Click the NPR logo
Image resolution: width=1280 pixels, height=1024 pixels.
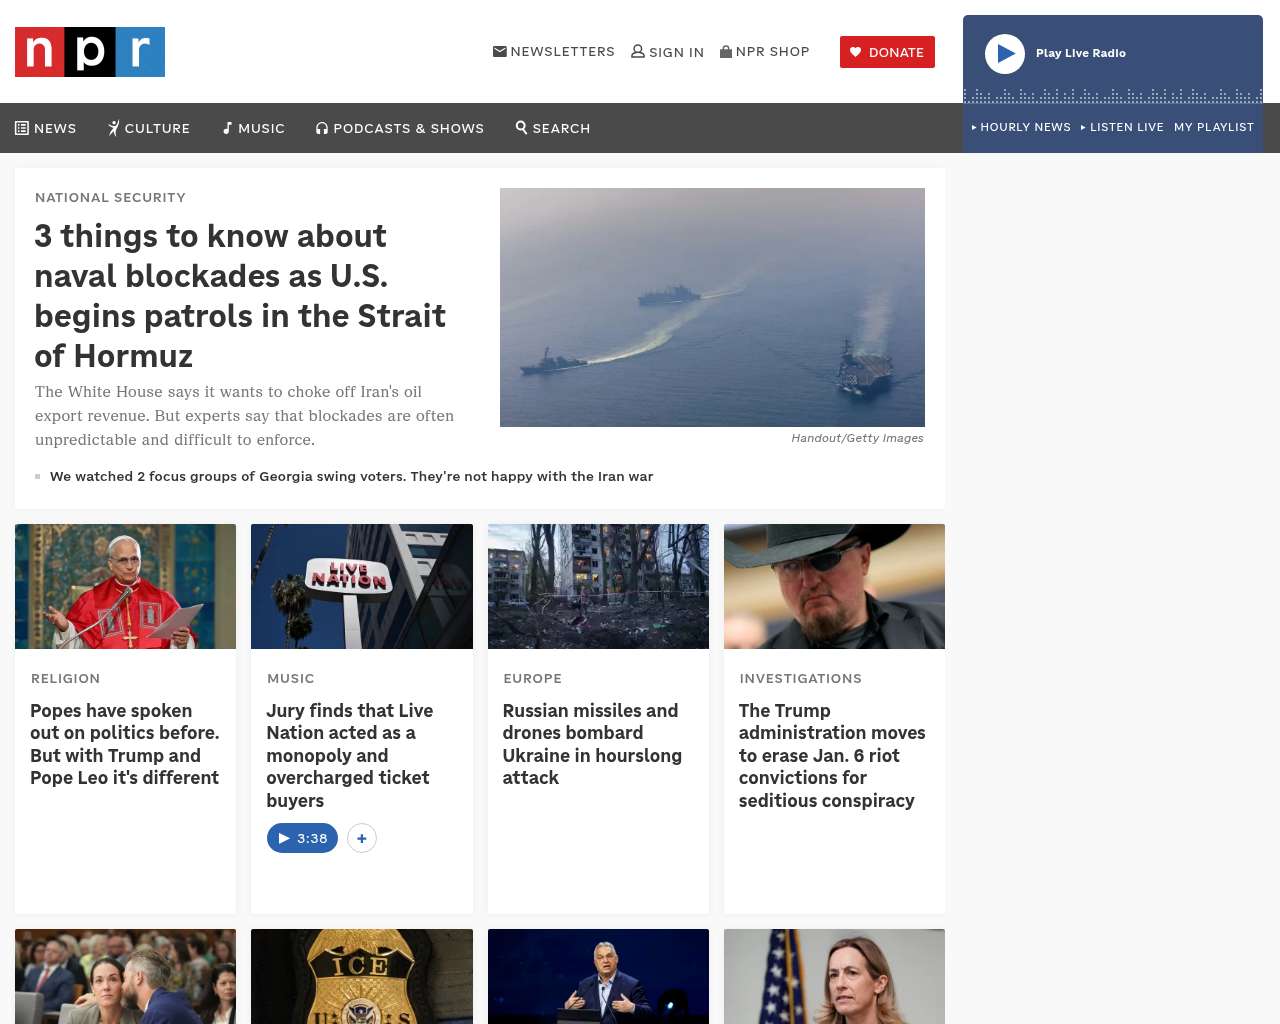click(90, 52)
